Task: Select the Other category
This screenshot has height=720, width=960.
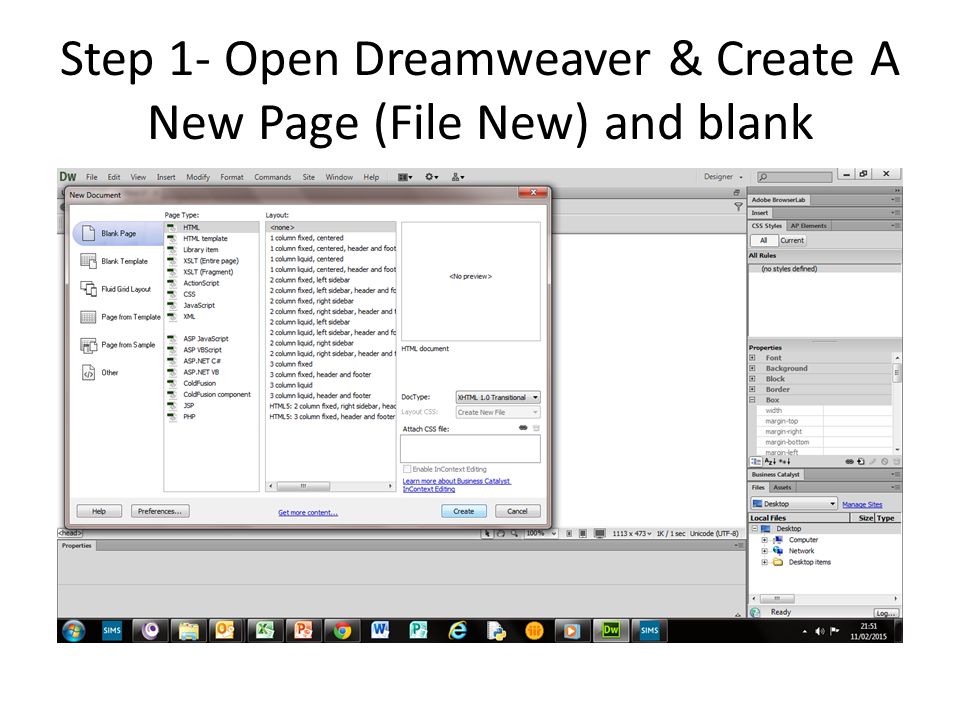Action: (100, 373)
